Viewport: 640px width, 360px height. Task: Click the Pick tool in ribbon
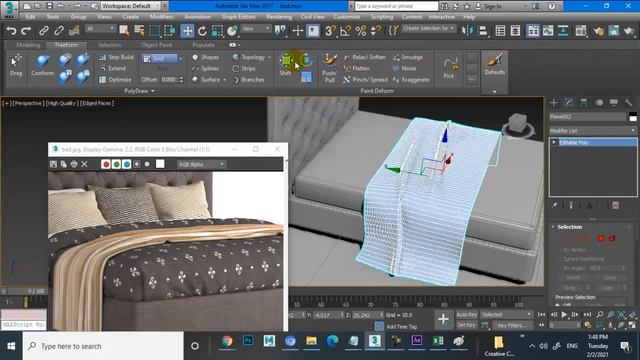pos(449,68)
